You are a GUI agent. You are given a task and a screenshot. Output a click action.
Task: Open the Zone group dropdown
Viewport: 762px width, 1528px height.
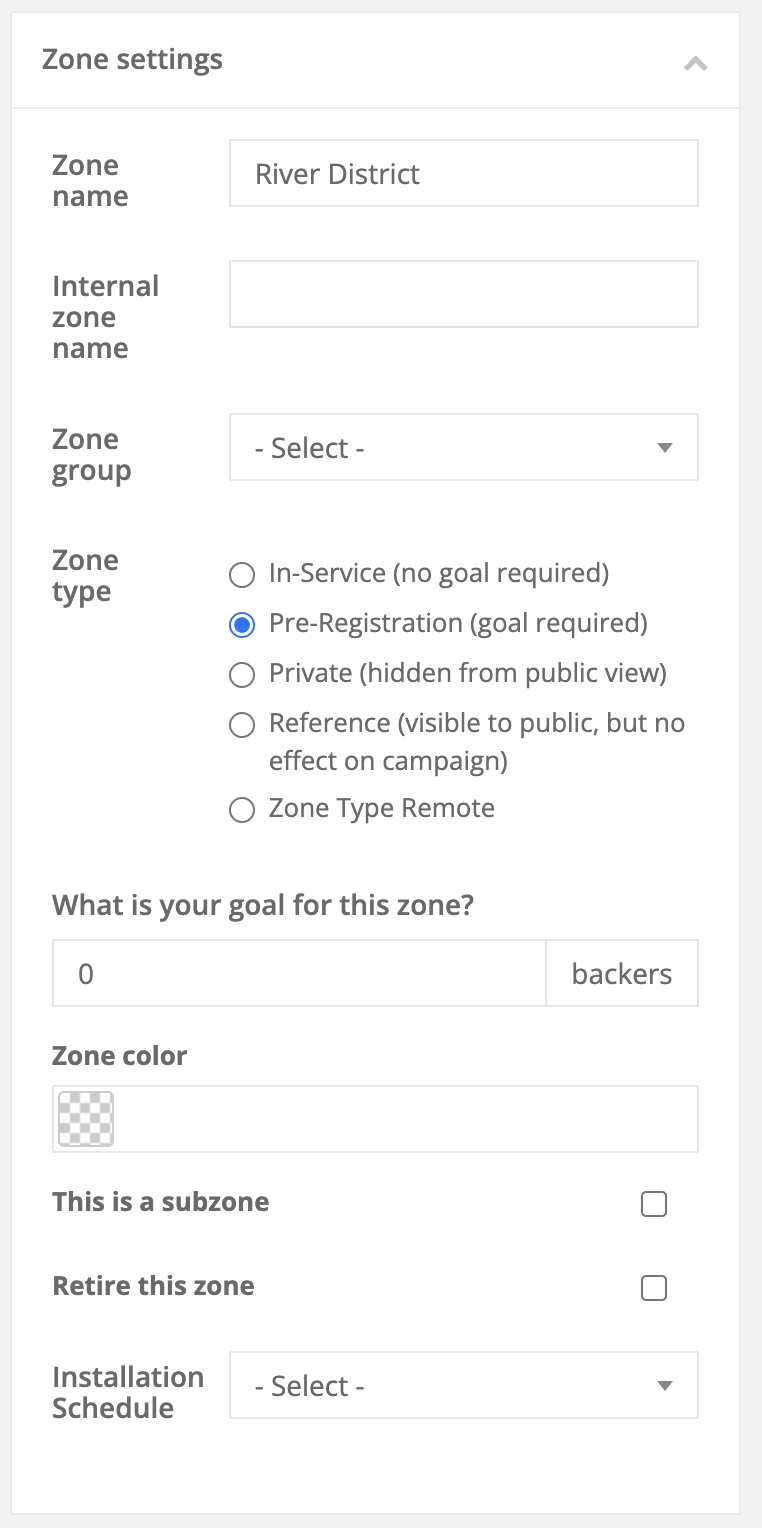(463, 448)
